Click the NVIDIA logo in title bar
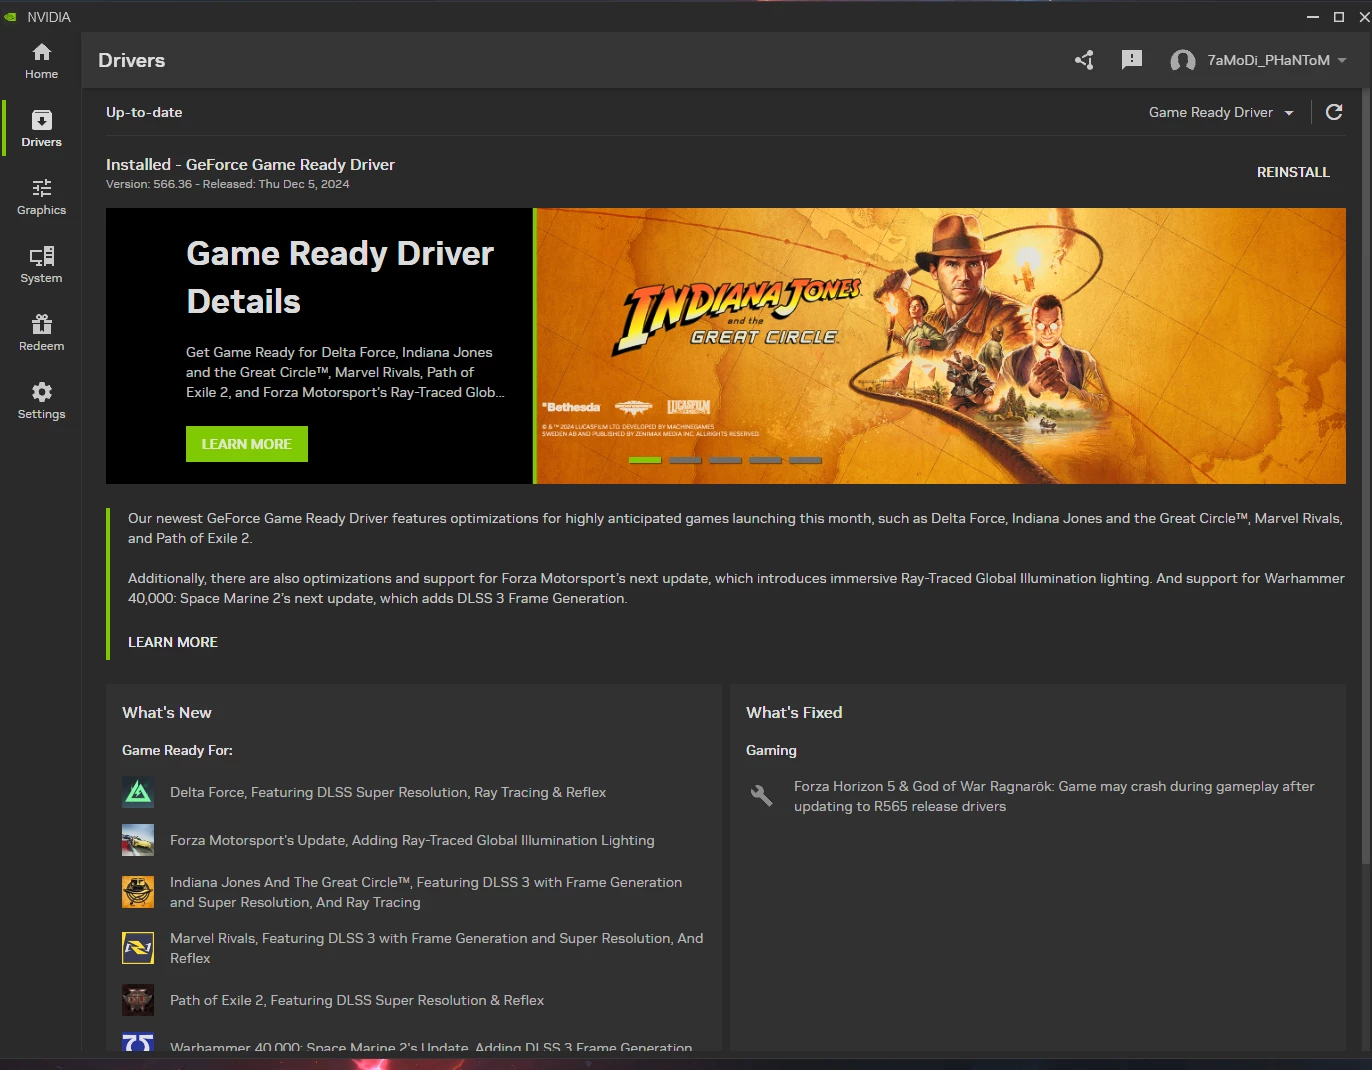The width and height of the screenshot is (1372, 1070). click(11, 17)
